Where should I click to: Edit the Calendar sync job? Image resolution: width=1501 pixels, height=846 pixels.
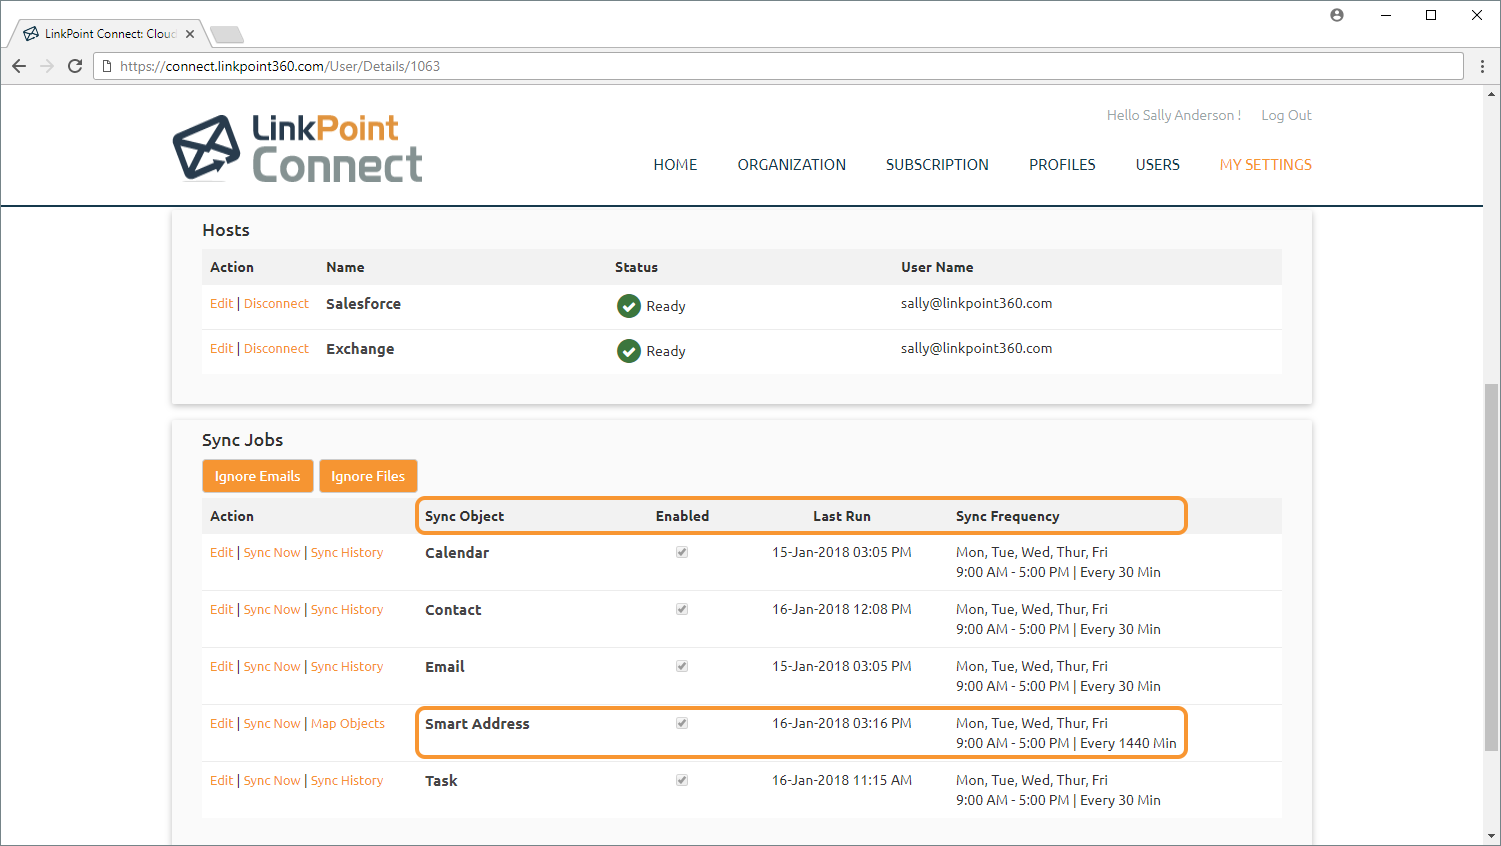(x=221, y=552)
